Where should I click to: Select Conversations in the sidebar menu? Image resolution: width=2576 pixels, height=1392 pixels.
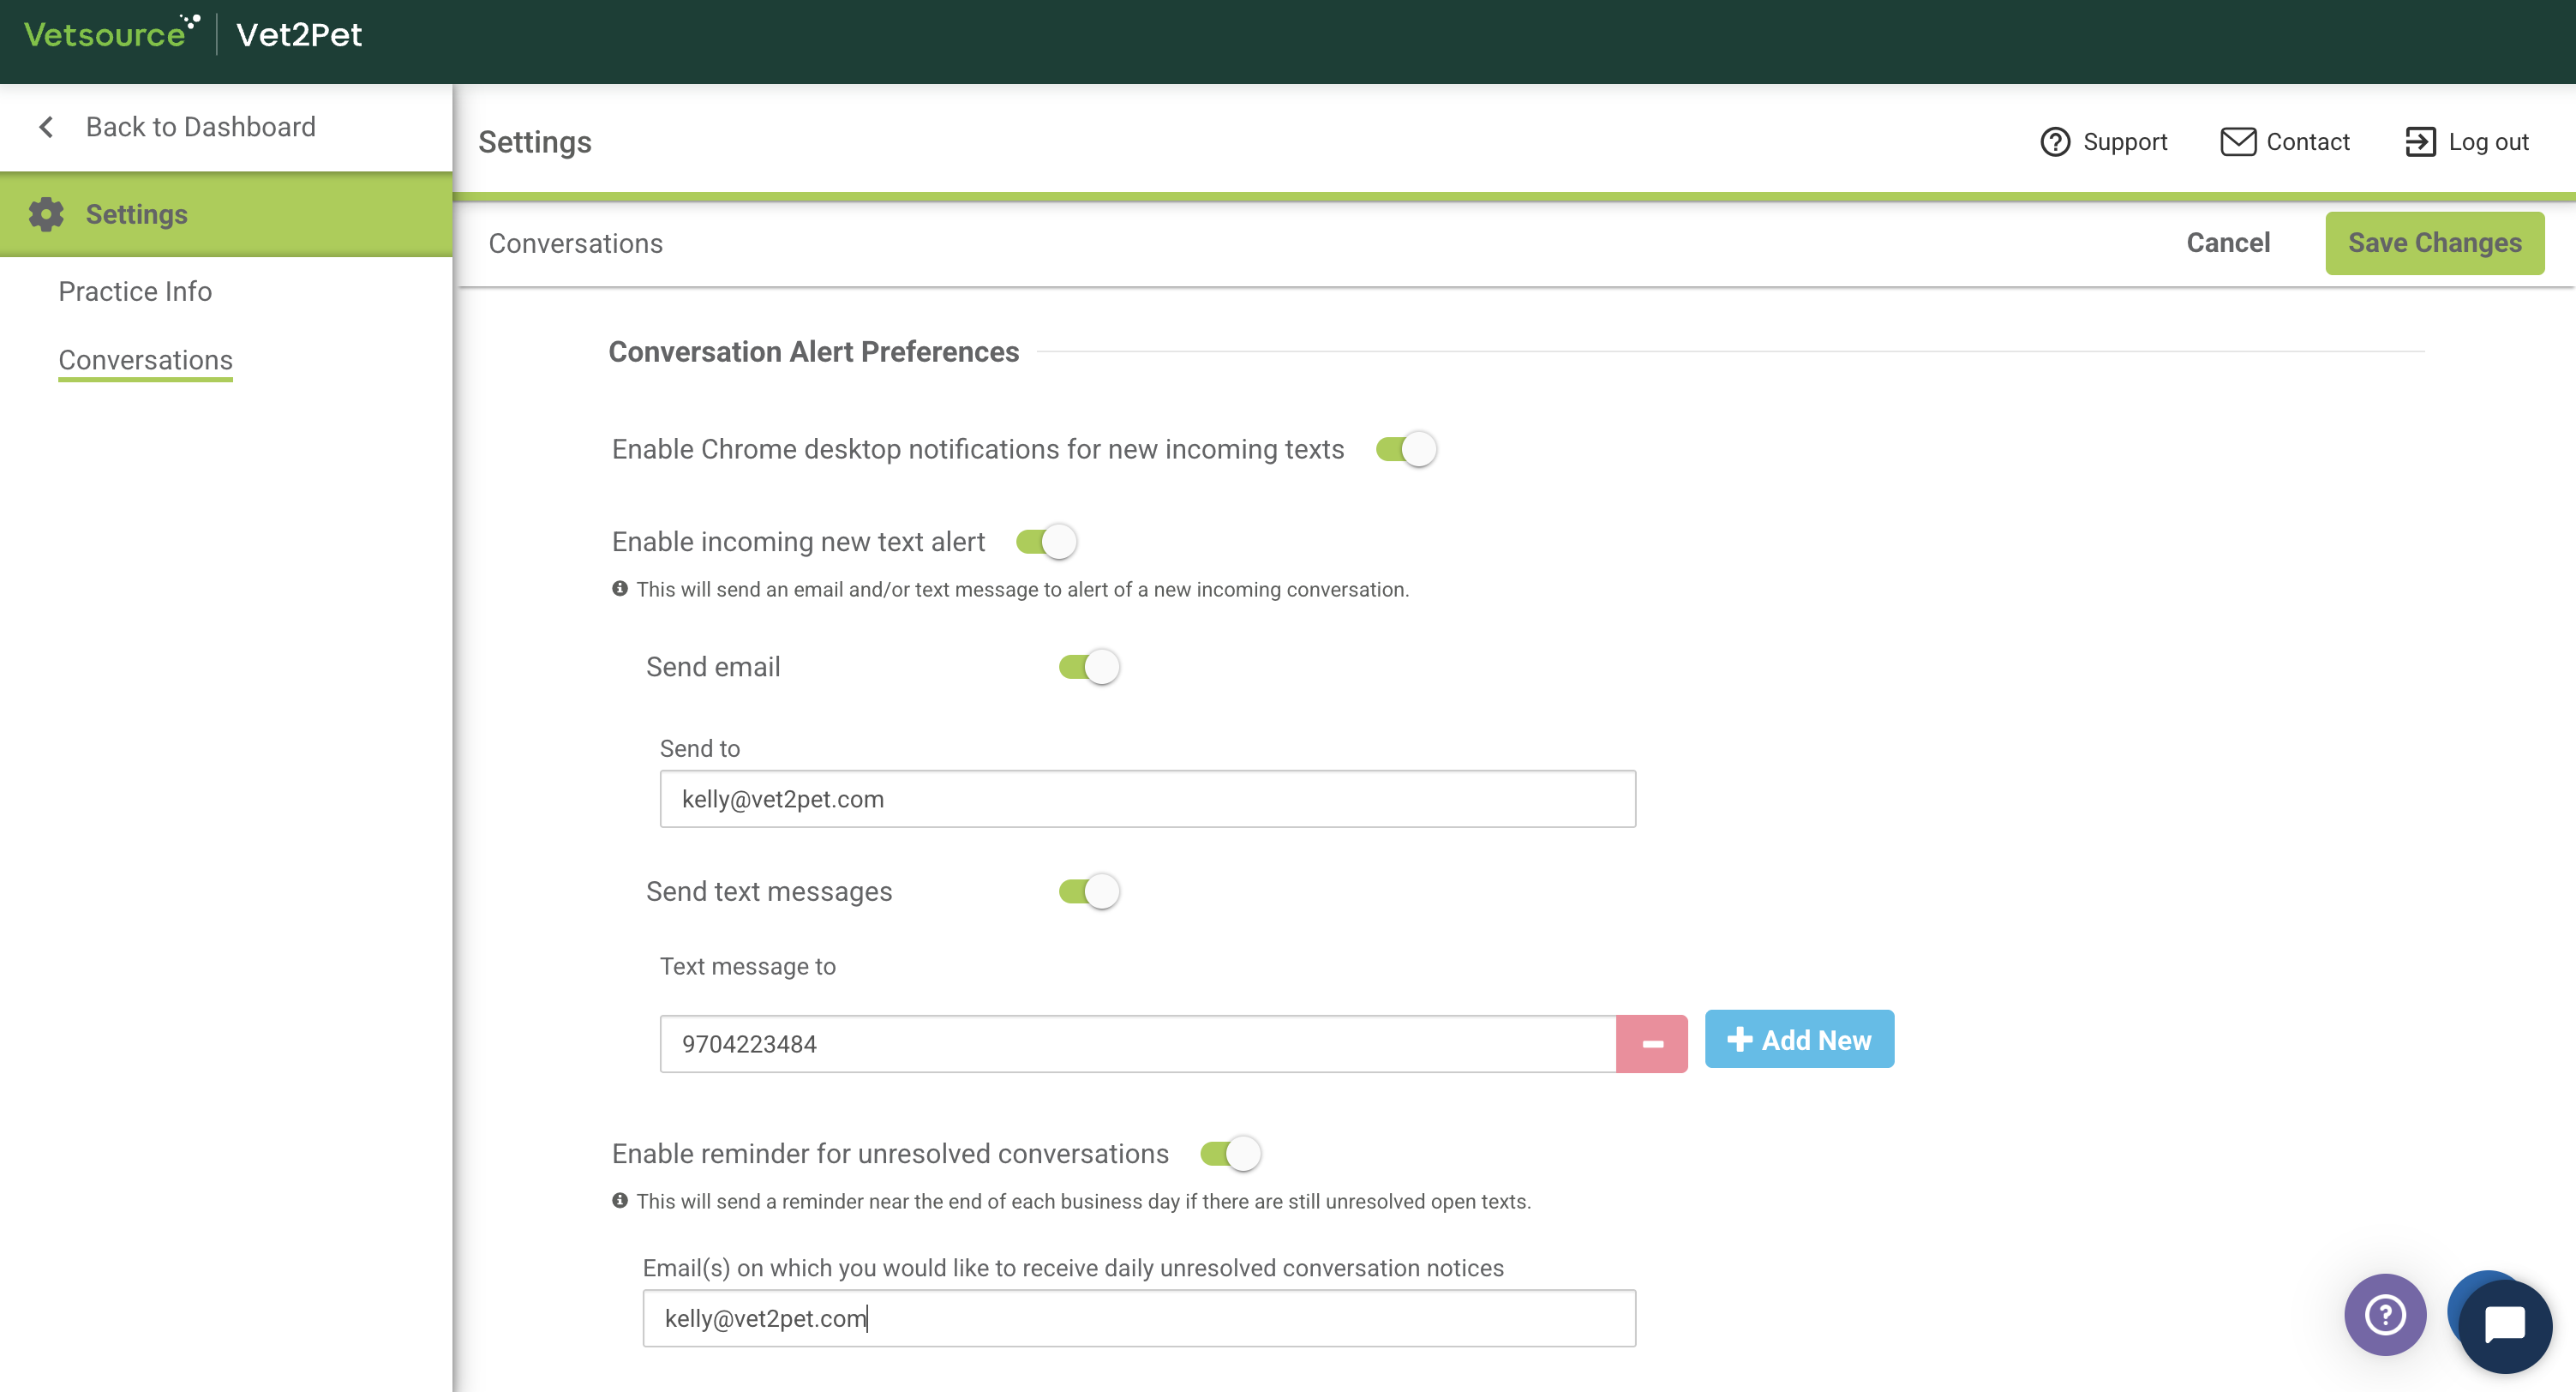tap(145, 360)
